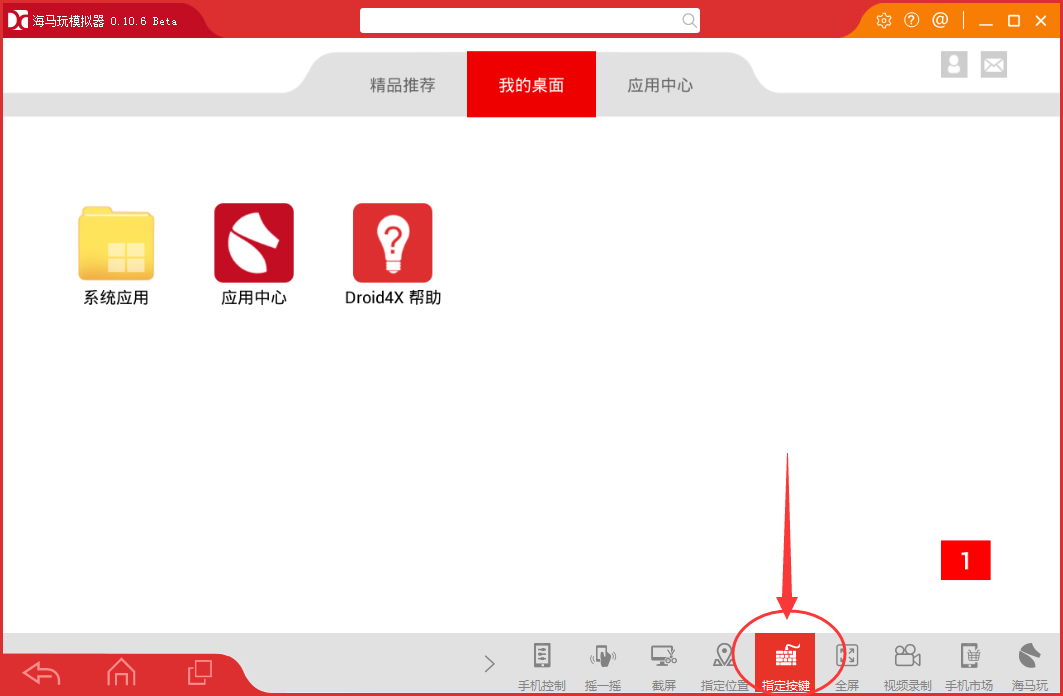This screenshot has width=1063, height=696.
Task: Open the help question mark
Action: pyautogui.click(x=911, y=19)
